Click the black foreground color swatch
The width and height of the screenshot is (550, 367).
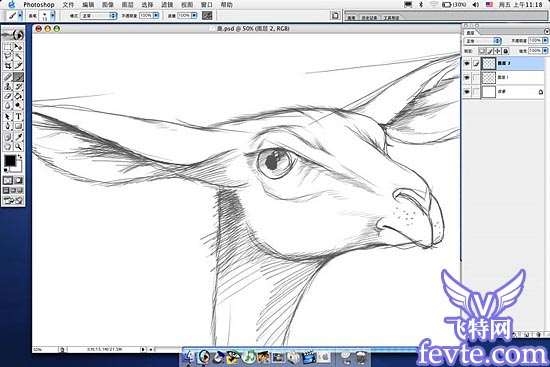(10, 161)
